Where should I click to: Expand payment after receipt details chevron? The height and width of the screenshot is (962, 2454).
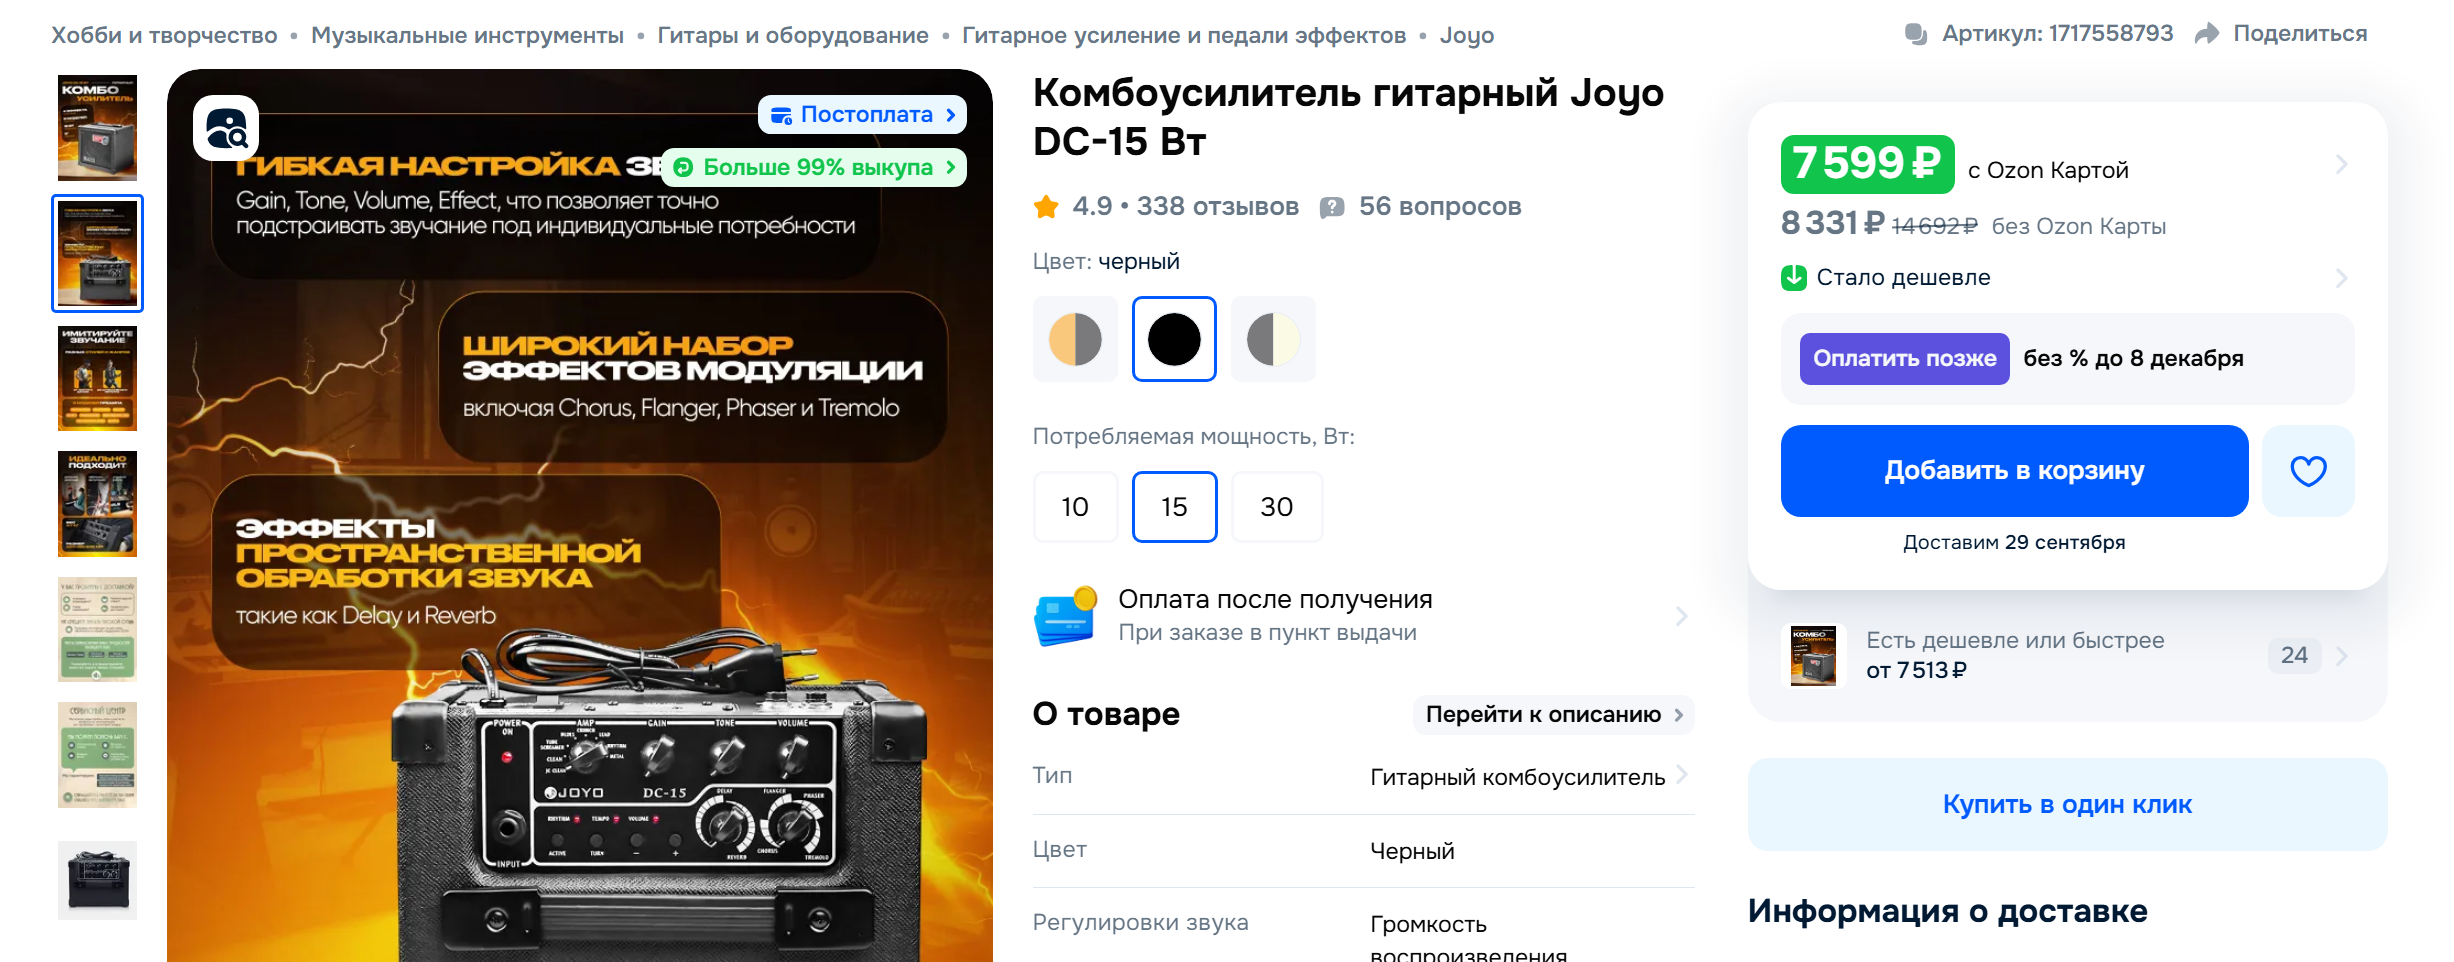coord(1681,616)
